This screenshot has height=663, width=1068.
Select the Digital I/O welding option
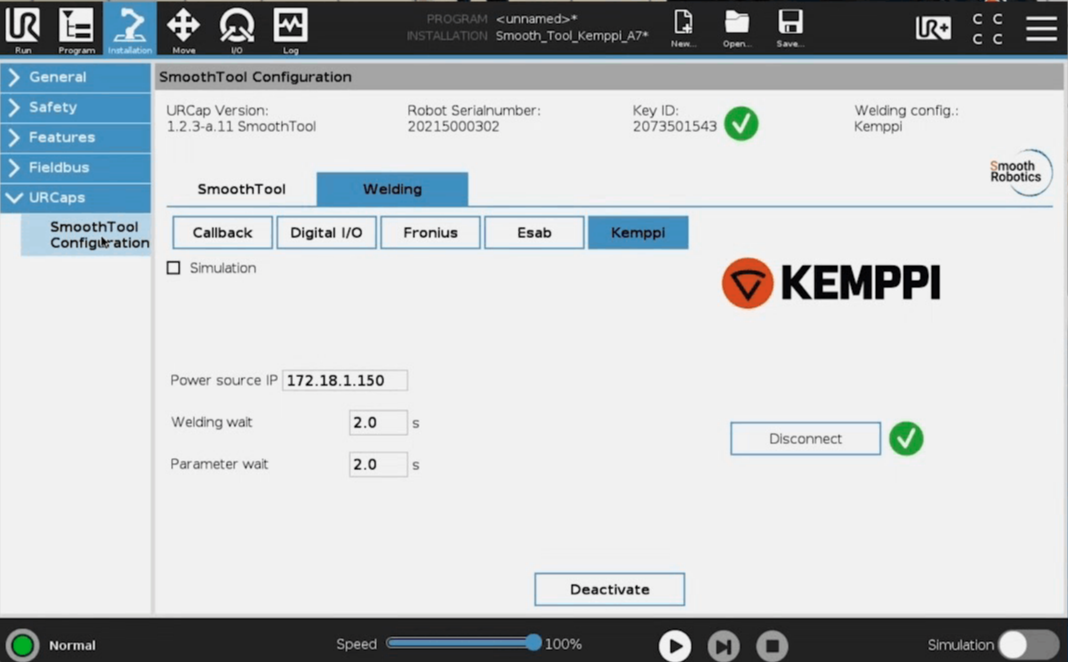click(326, 232)
